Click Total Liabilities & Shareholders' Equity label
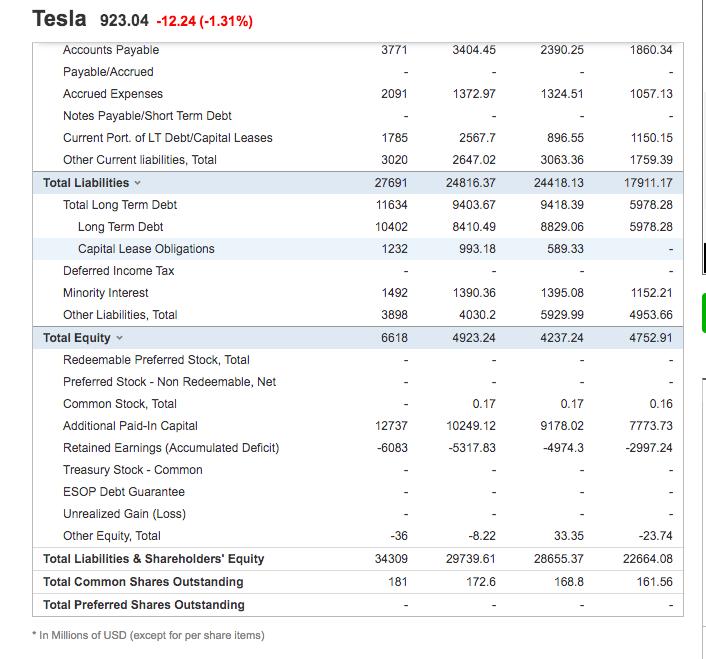 (x=154, y=559)
